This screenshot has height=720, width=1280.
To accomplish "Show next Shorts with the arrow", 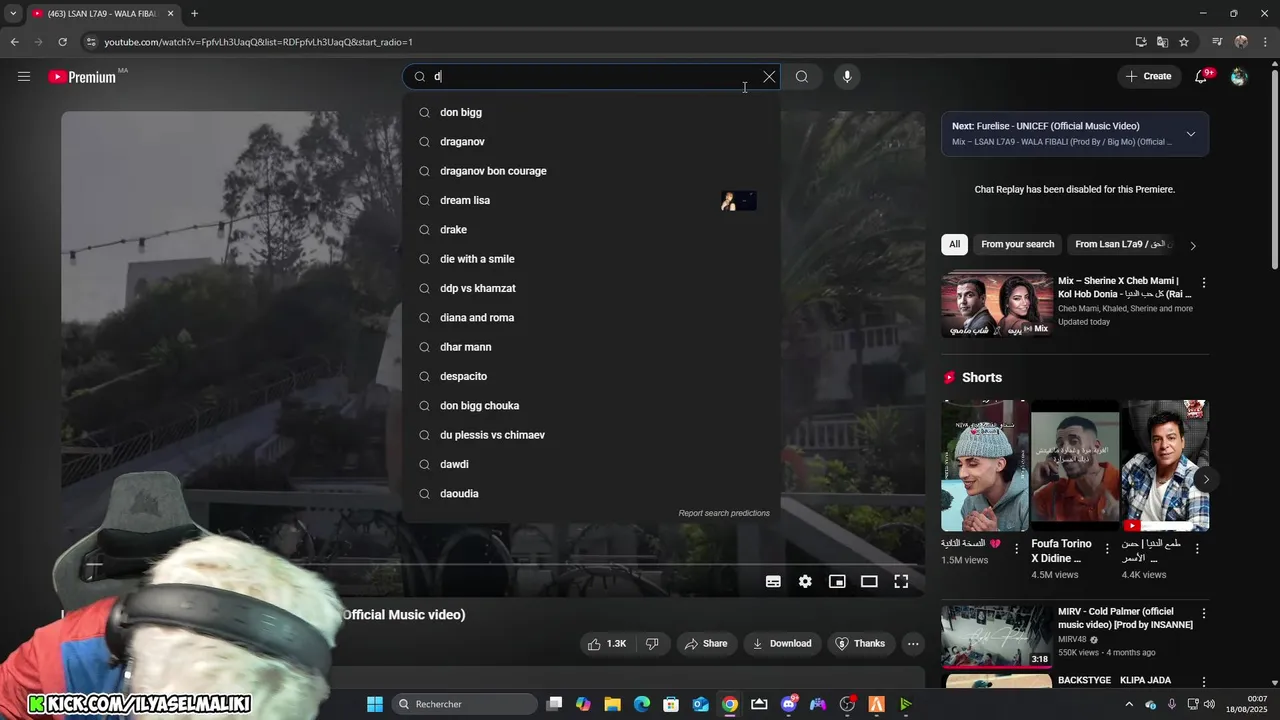I will point(1206,480).
